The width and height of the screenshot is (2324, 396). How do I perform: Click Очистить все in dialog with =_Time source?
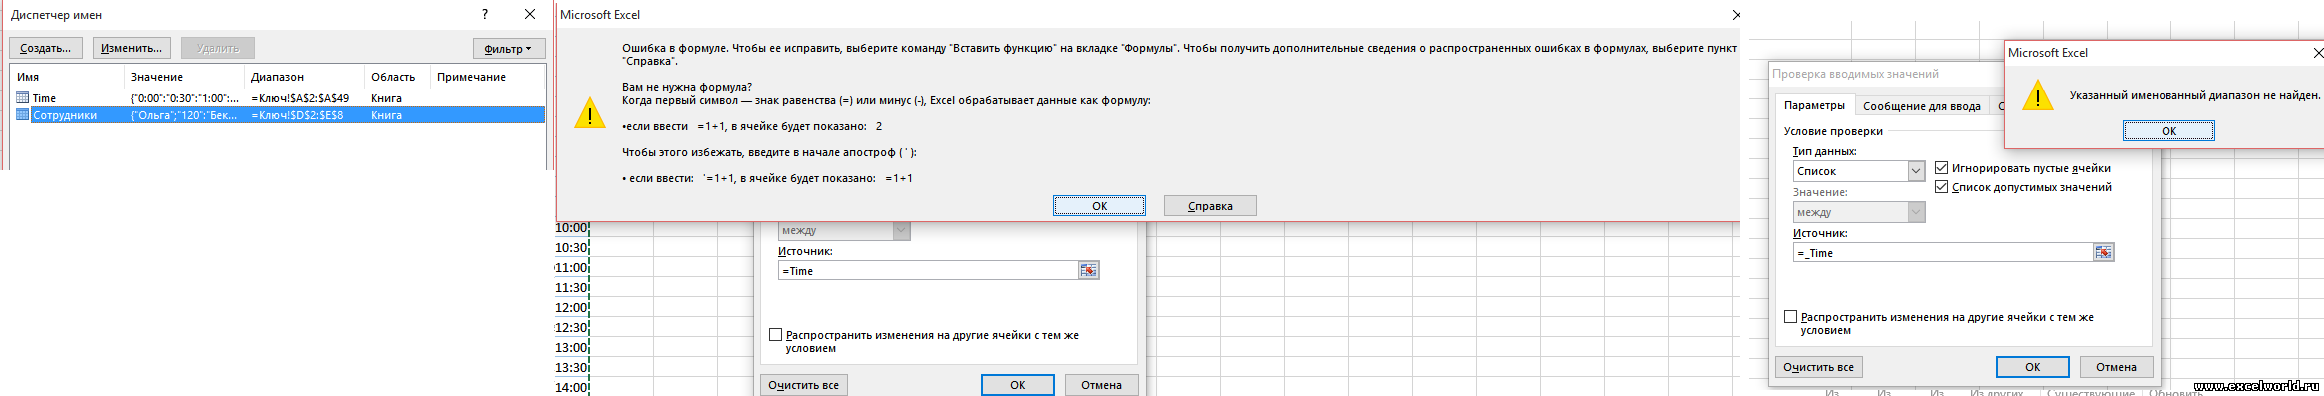[1819, 367]
